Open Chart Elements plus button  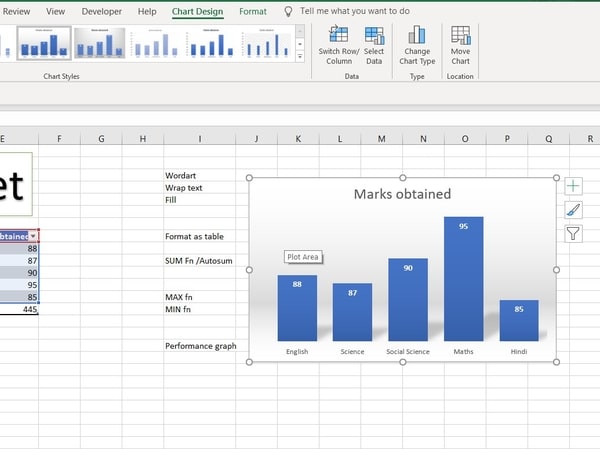[573, 186]
